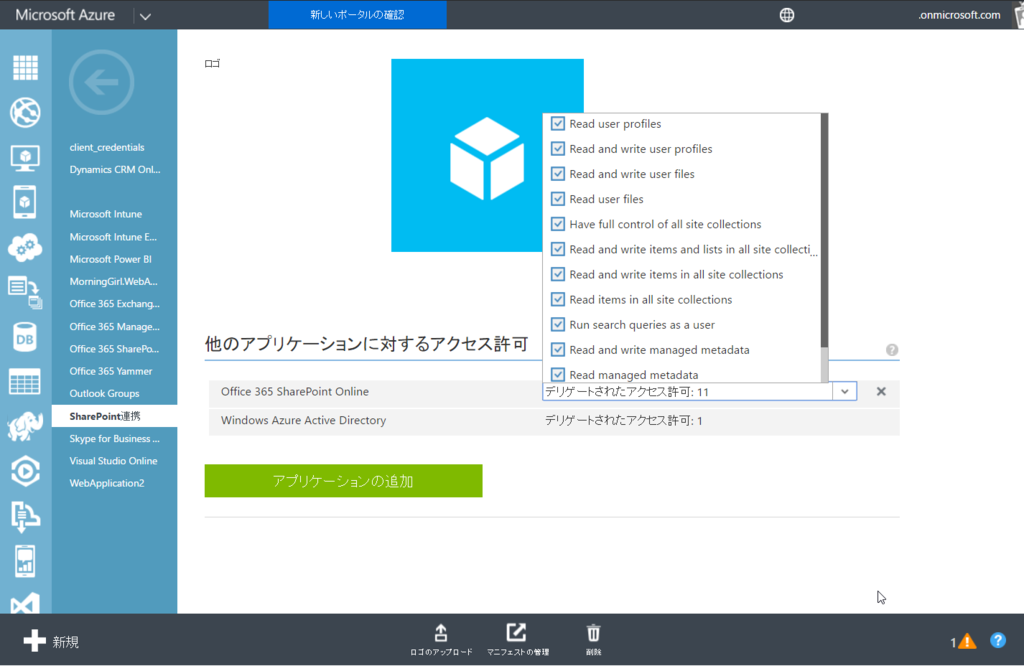Viewport: 1024px width, 666px height.
Task: Uncheck Read and write items in all site collections
Action: 558,274
